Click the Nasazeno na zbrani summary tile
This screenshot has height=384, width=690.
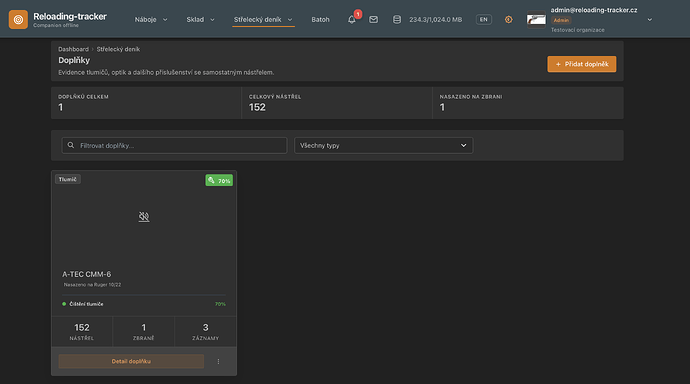(528, 102)
